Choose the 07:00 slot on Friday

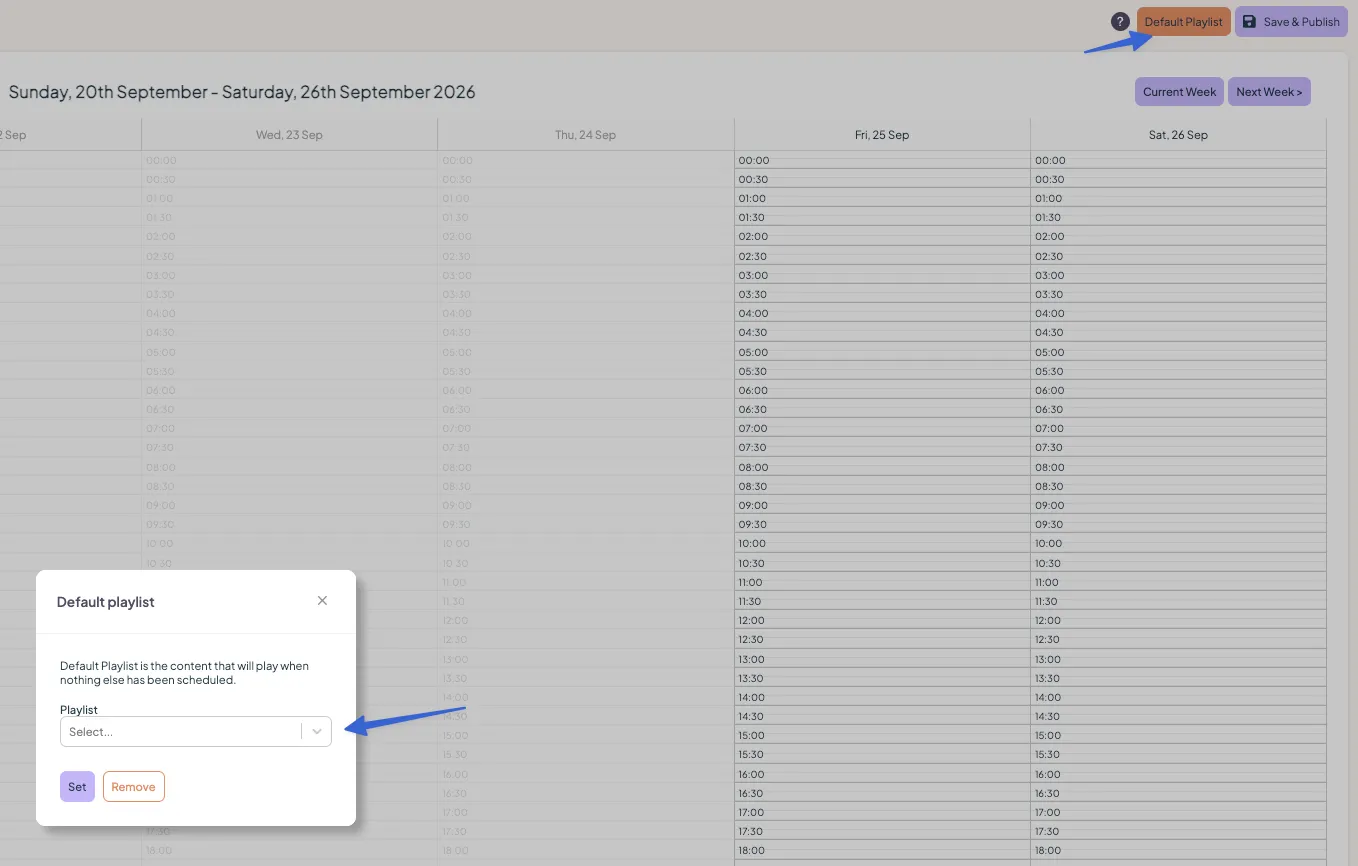(x=882, y=429)
